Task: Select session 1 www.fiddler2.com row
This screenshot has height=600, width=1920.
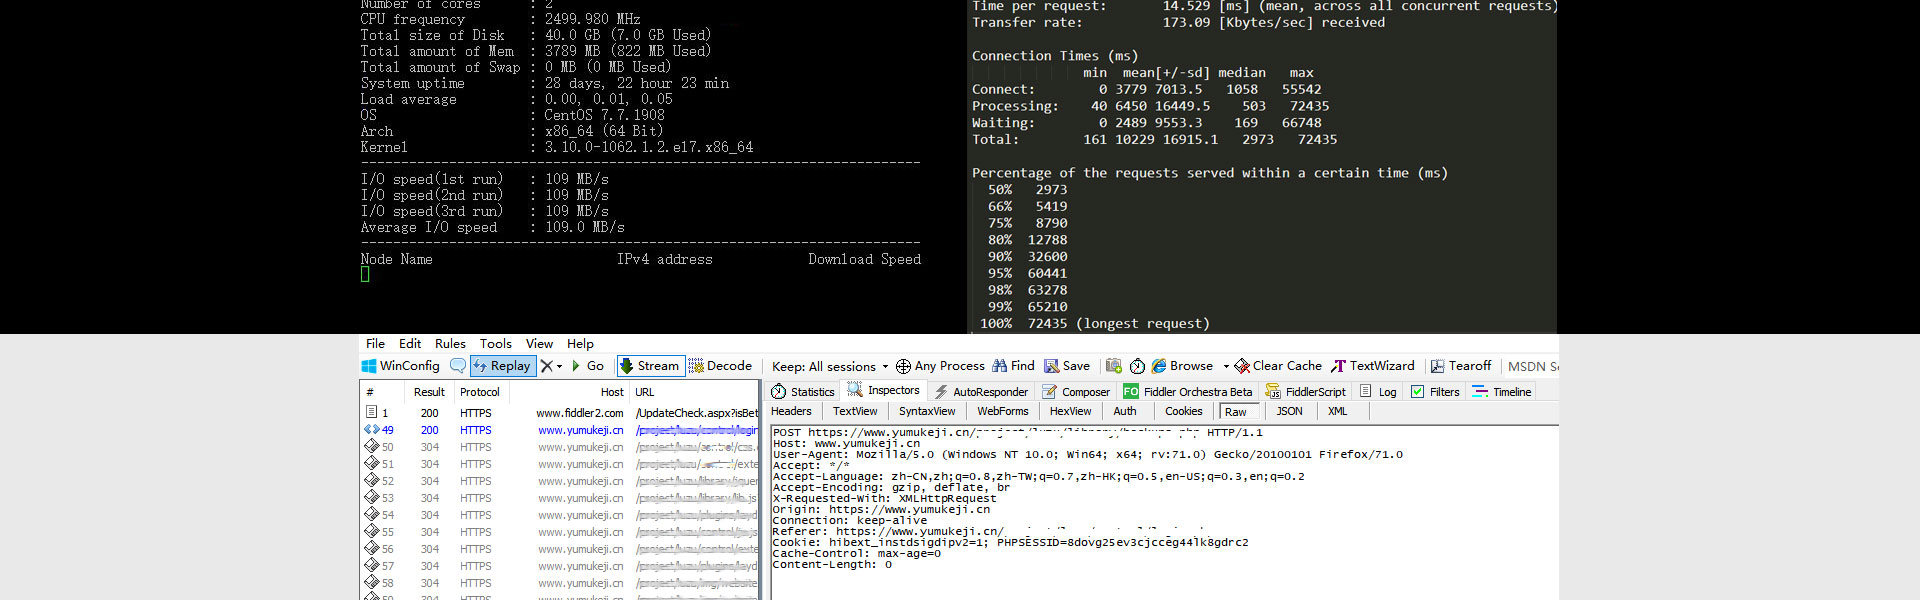Action: pos(560,412)
